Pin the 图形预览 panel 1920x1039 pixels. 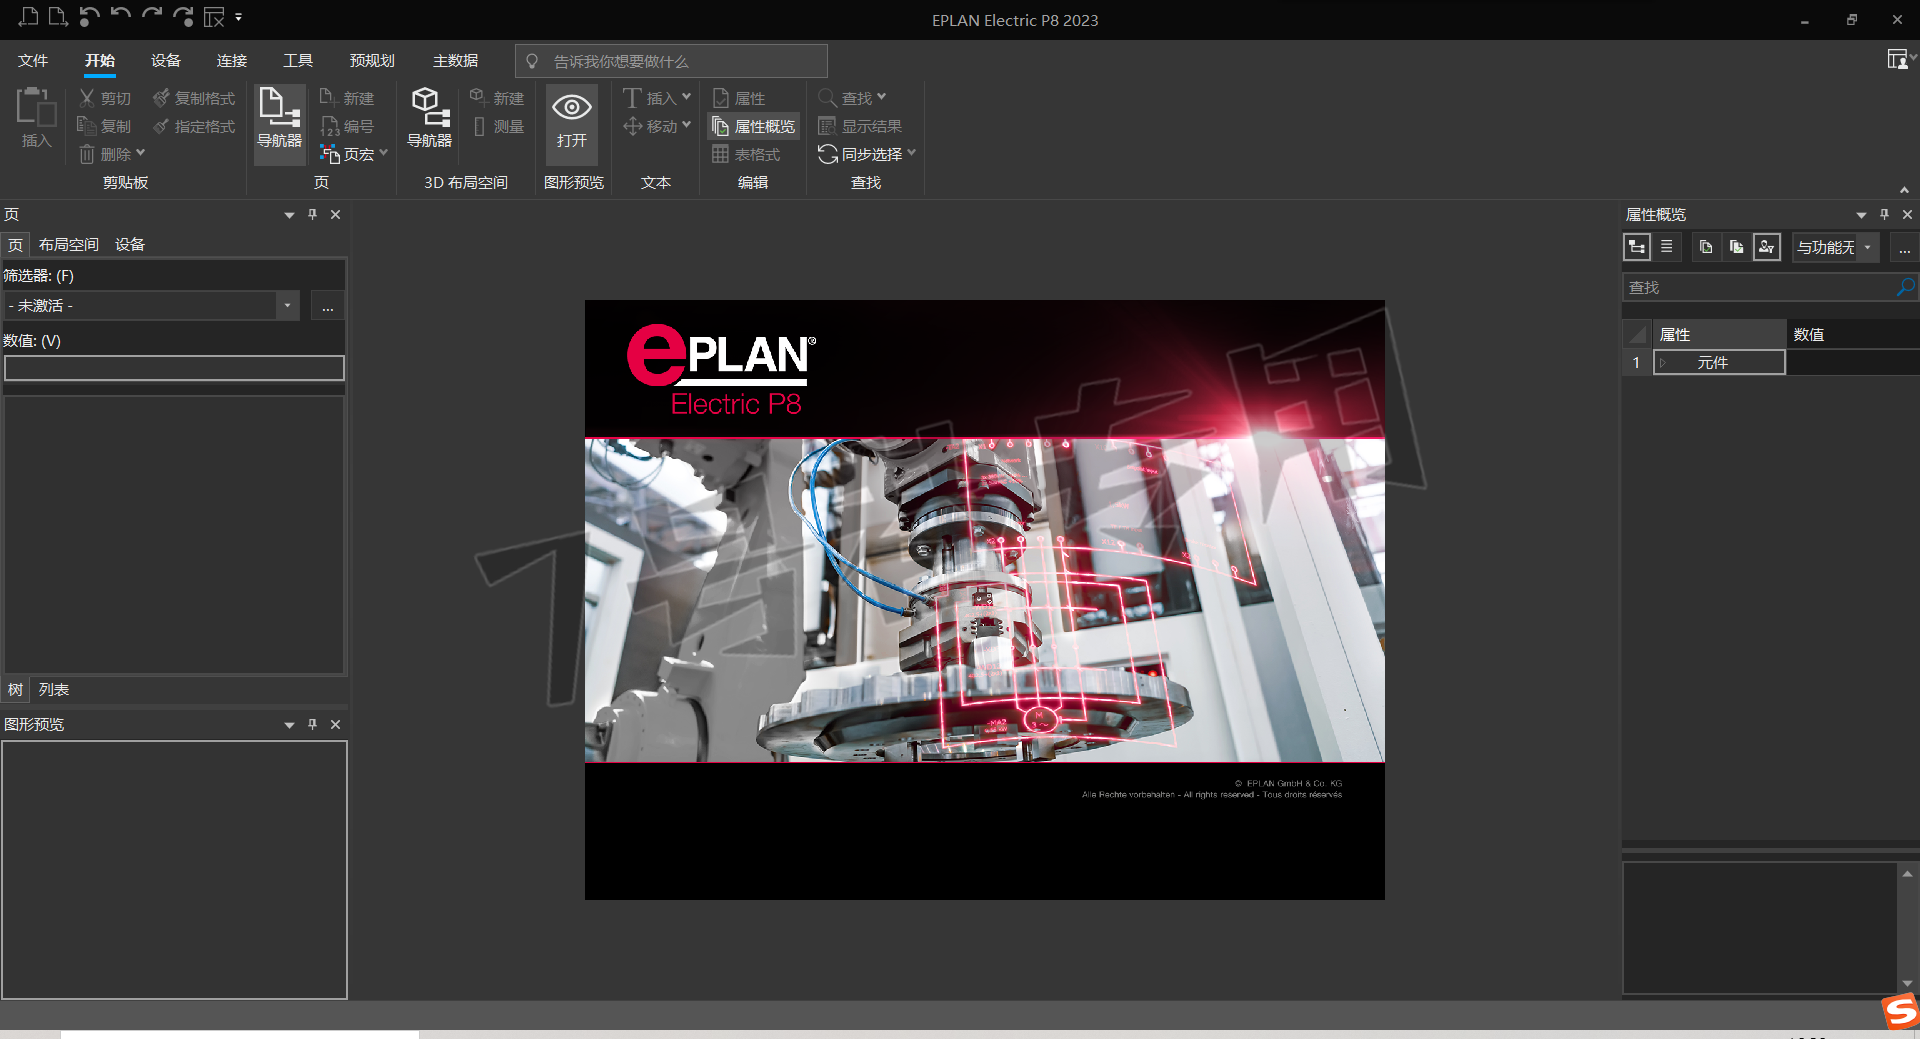click(312, 725)
